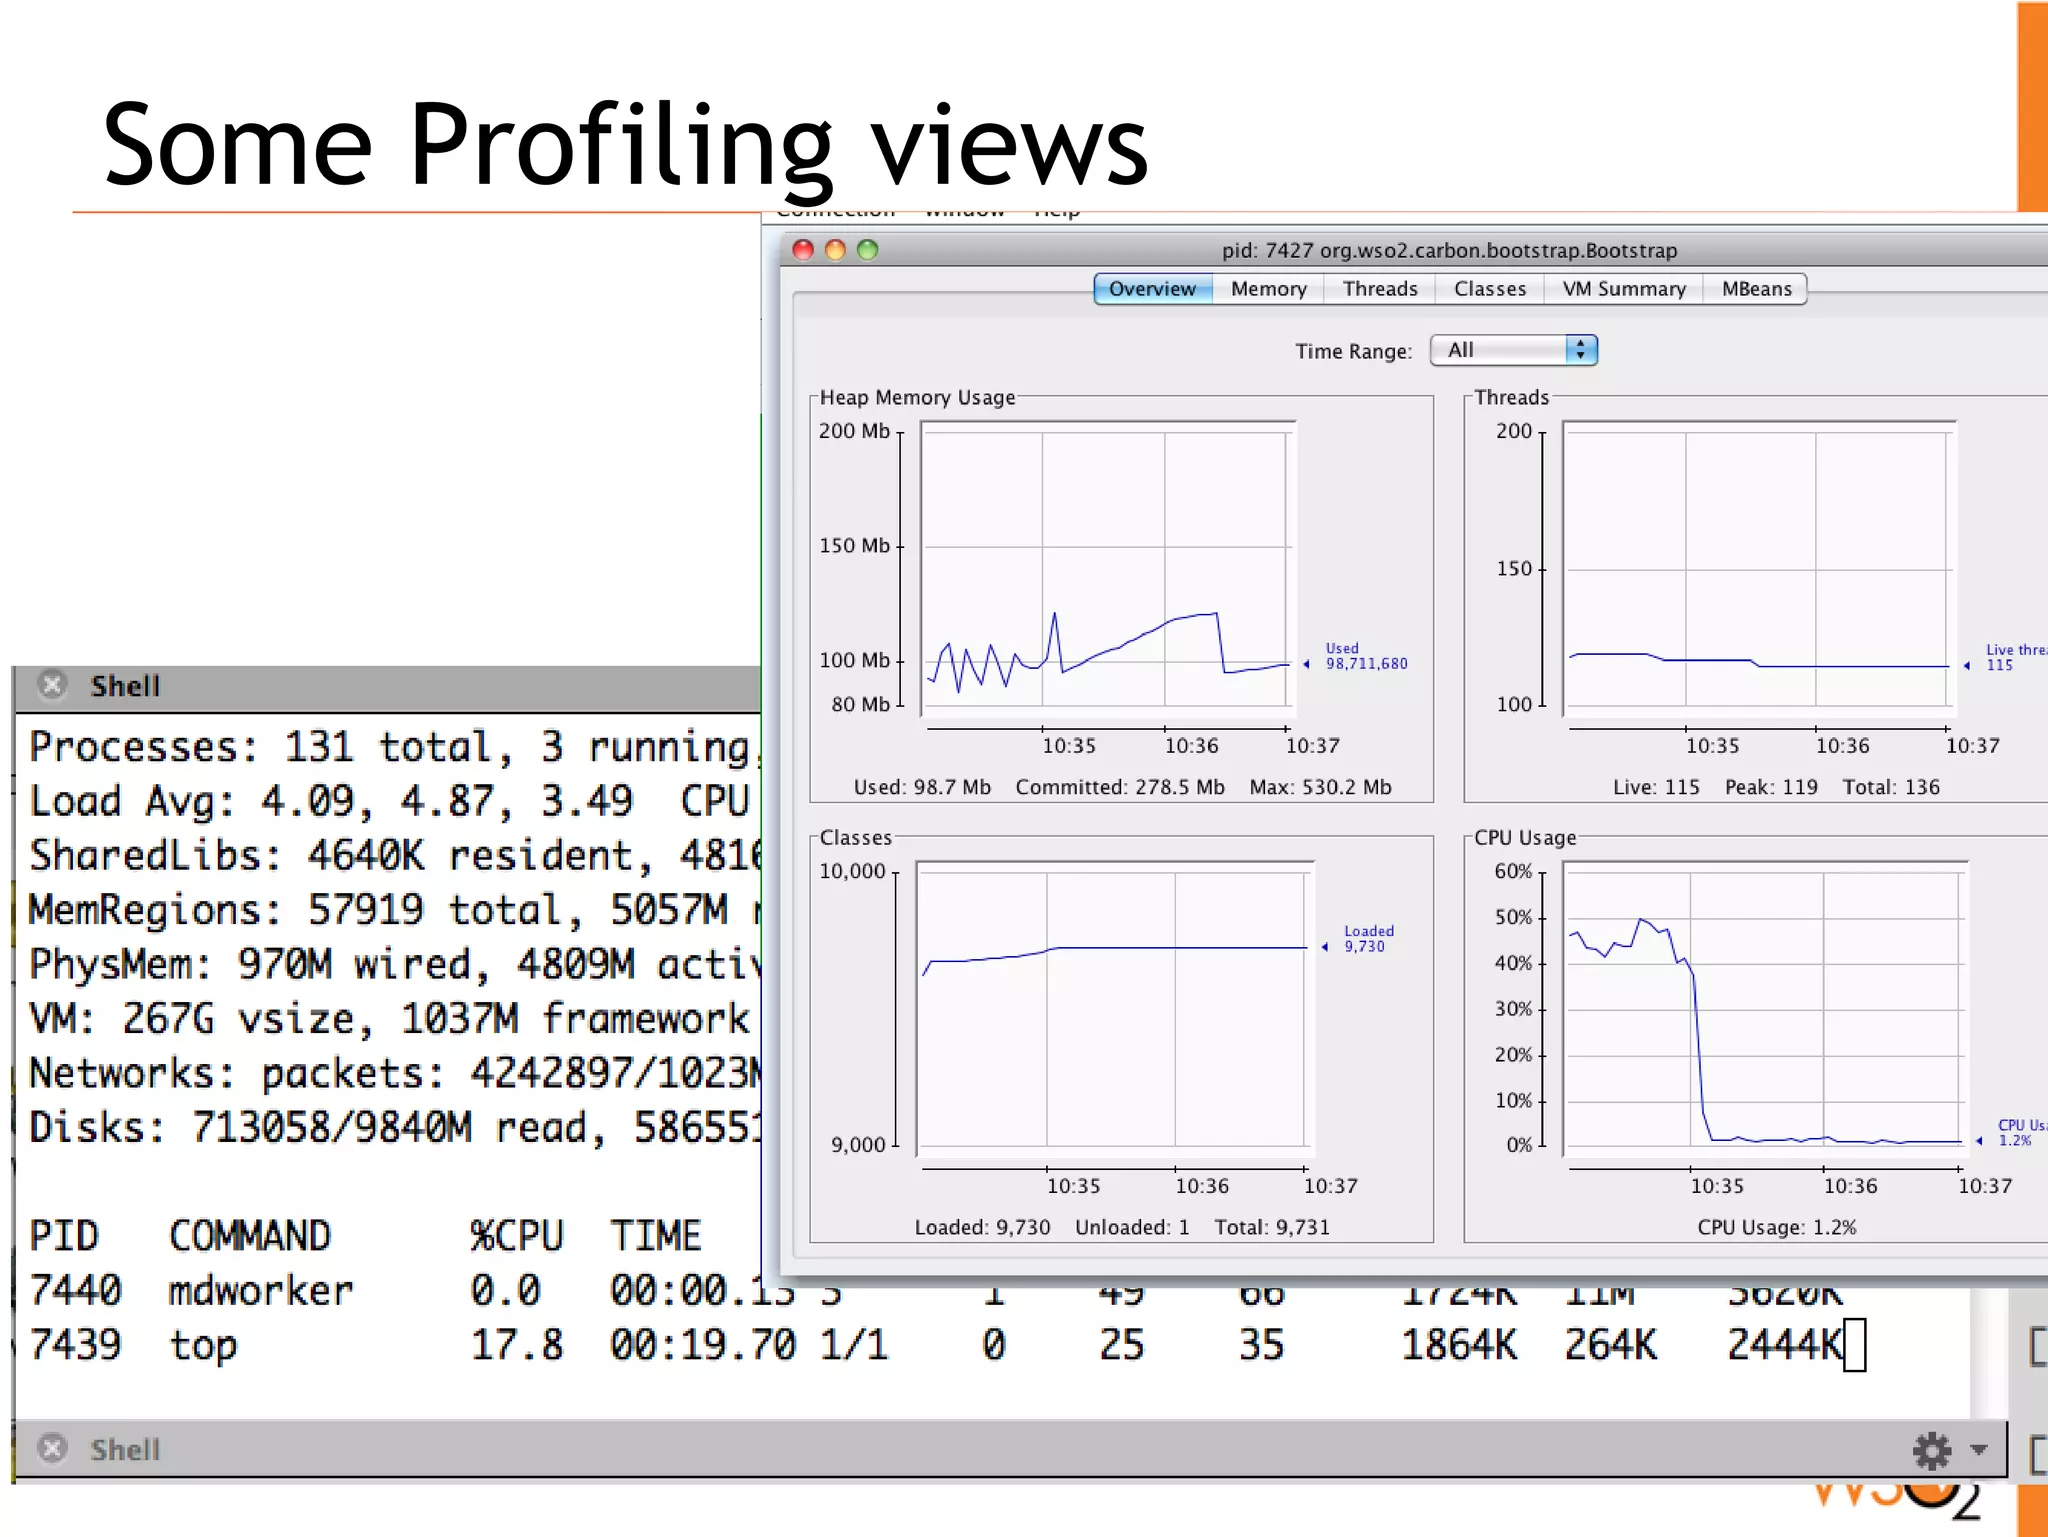Click 'Unloaded: 1' classes text
Screen dimensions: 2048x1537
tap(1132, 1227)
